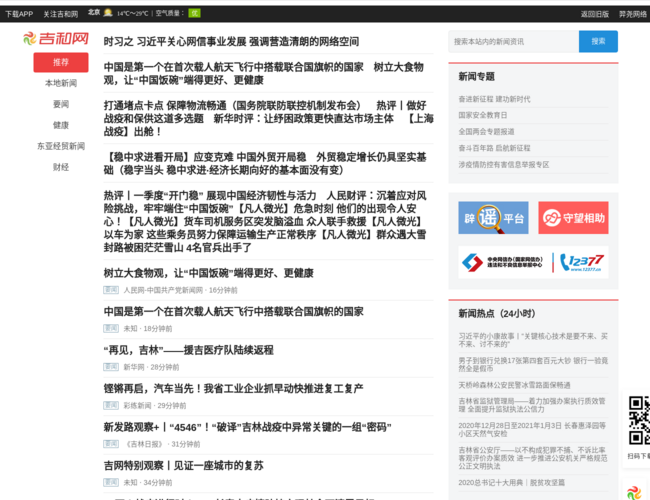Open the 要闻 sidebar category
Image resolution: width=650 pixels, height=500 pixels.
(61, 104)
